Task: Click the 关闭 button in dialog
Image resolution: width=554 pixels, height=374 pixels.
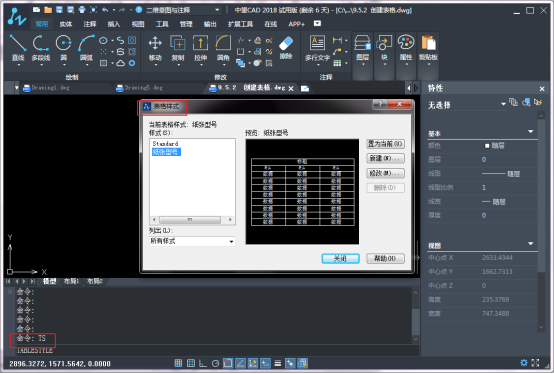Action: 341,259
